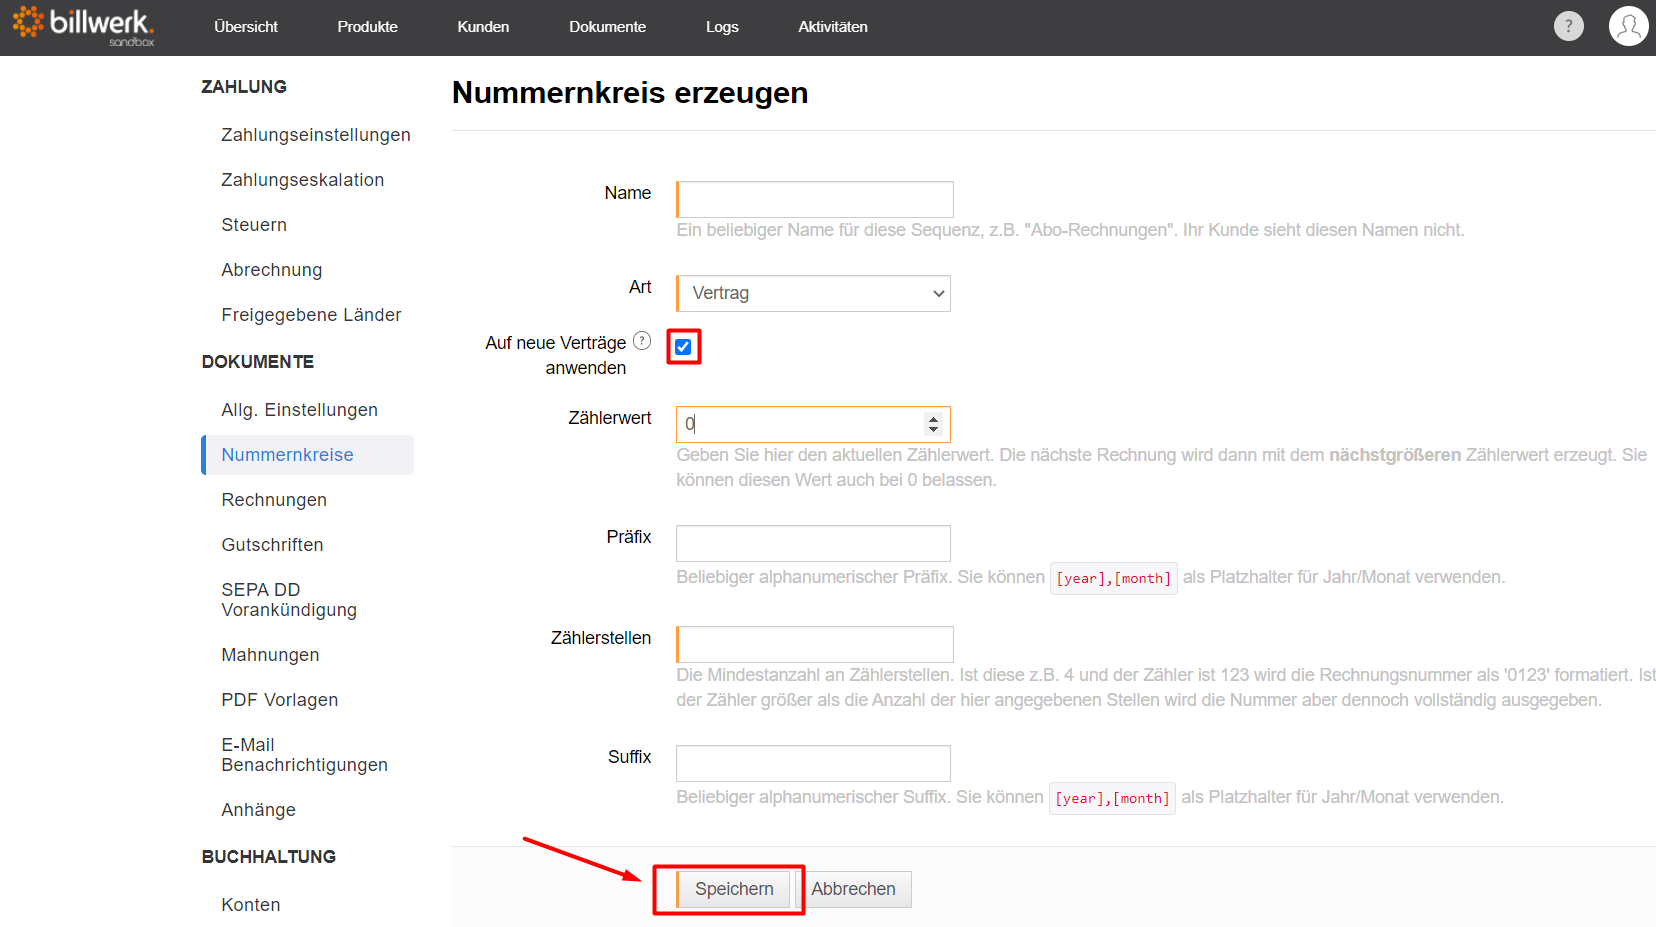Open Dokumente in the top navigation
This screenshot has height=927, width=1656.
click(607, 27)
